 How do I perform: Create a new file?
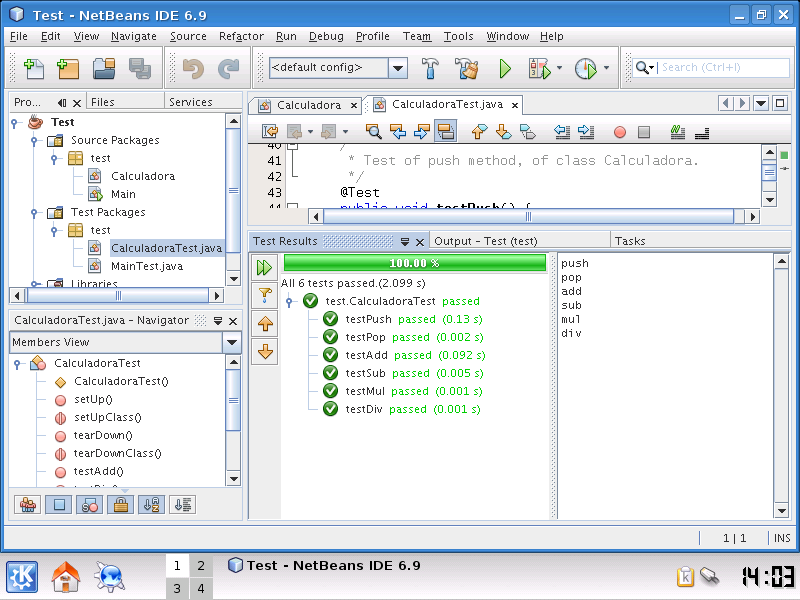(33, 69)
